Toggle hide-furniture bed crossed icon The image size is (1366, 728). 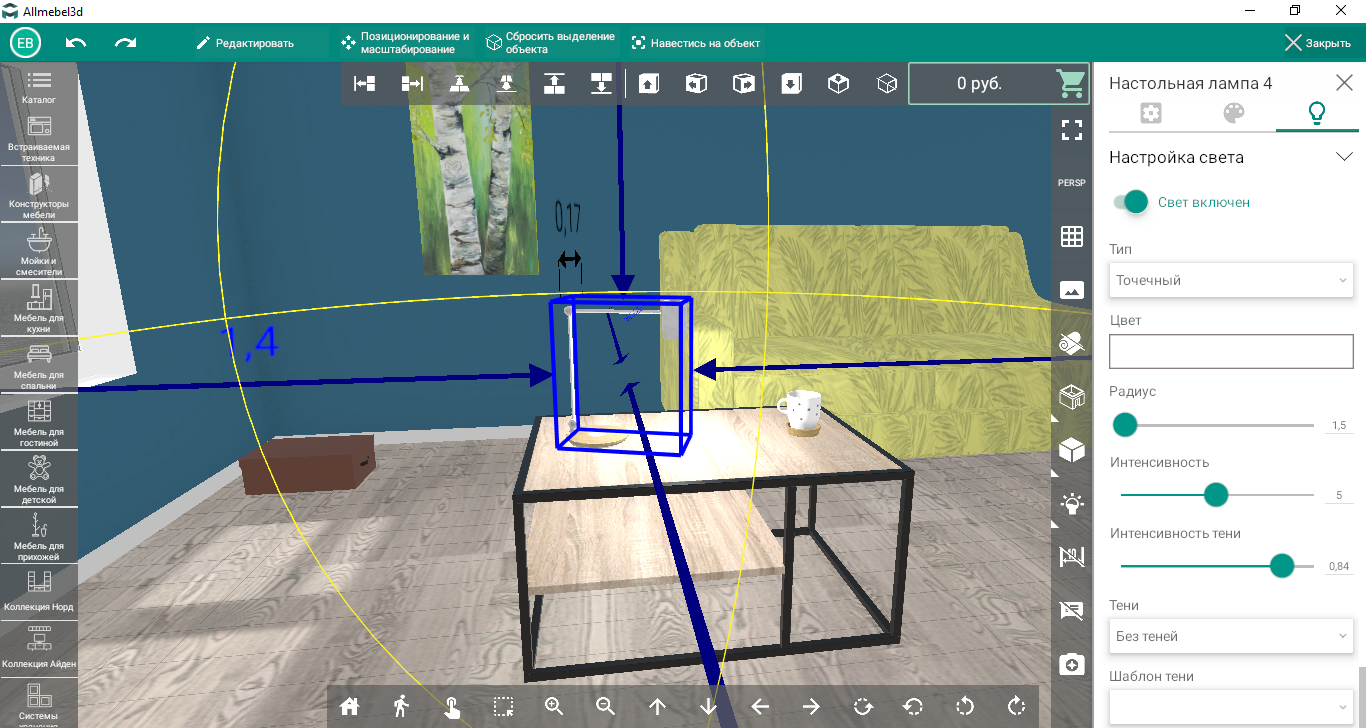click(x=1072, y=557)
